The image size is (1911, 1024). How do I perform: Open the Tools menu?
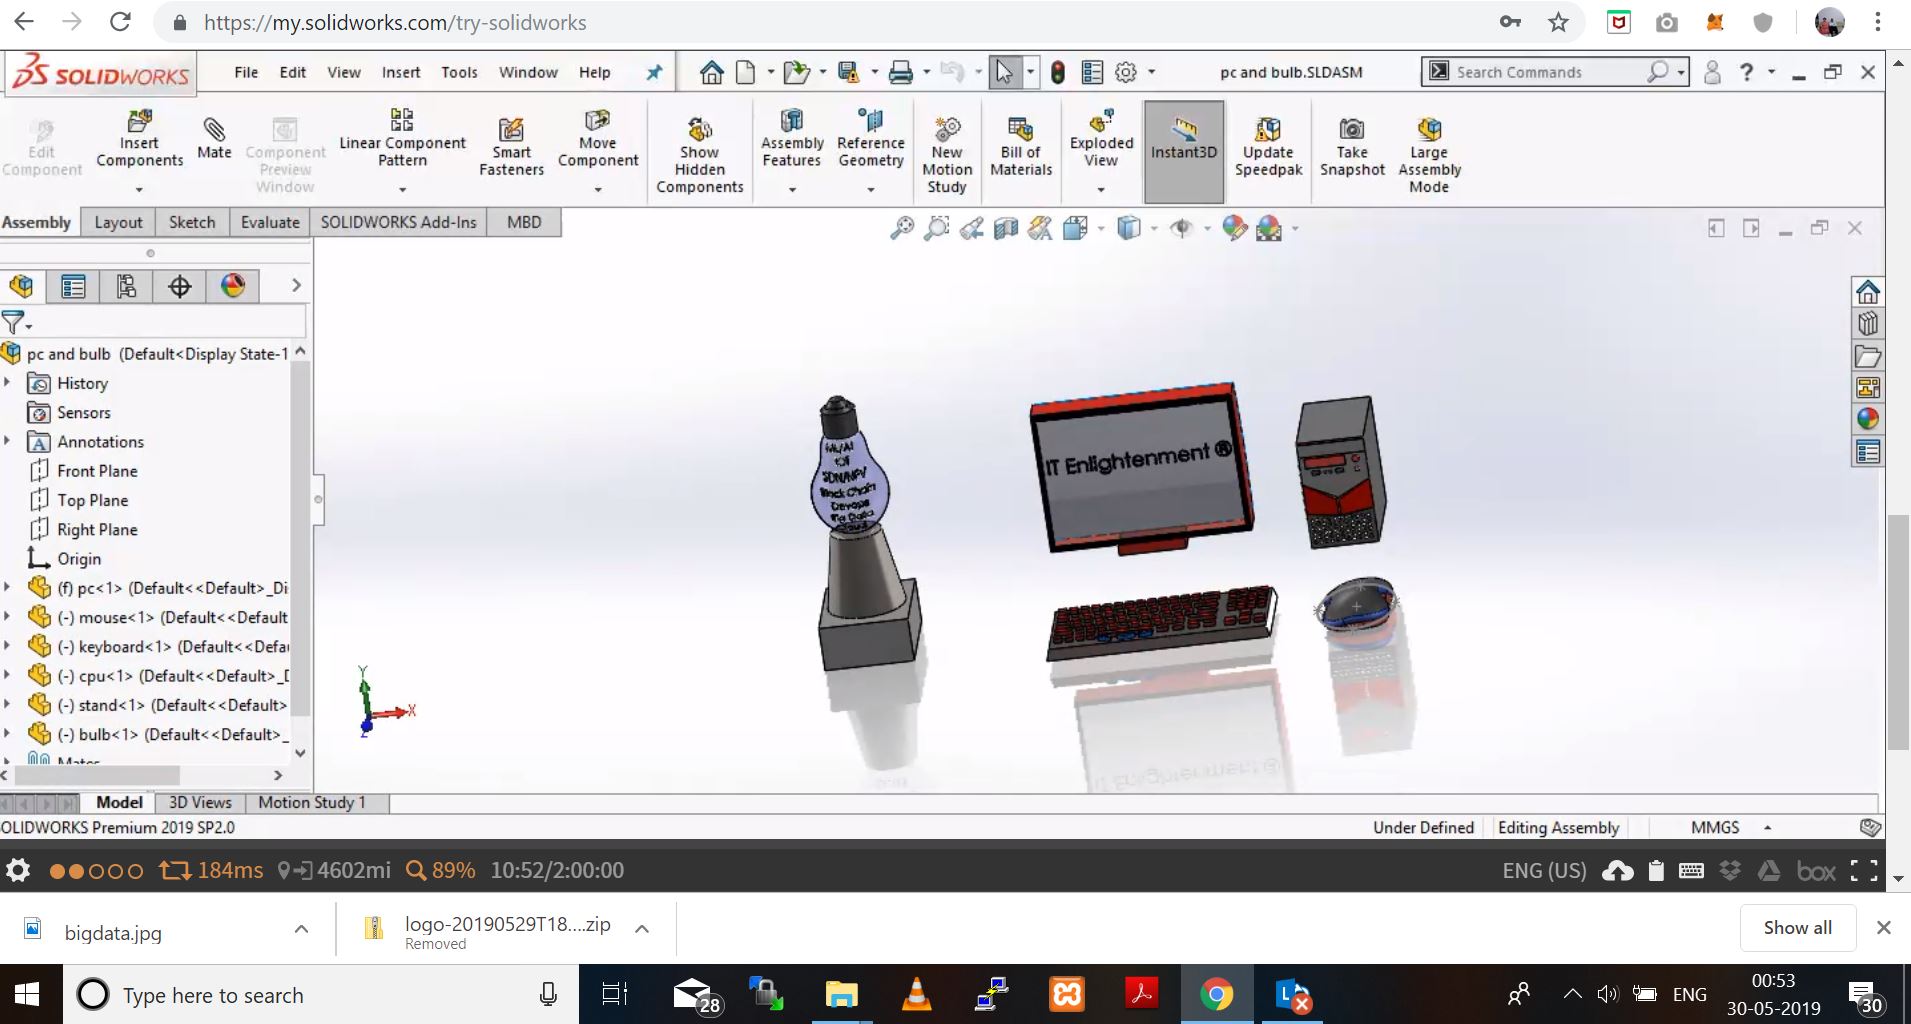tap(459, 72)
